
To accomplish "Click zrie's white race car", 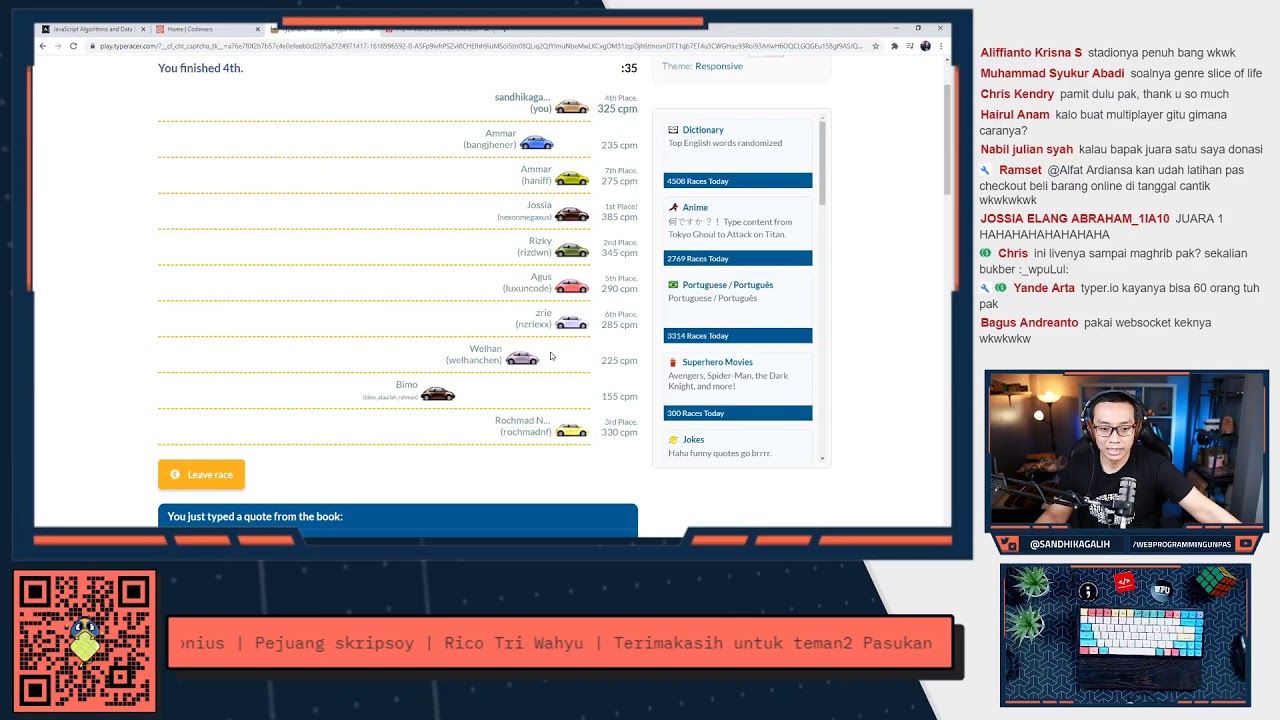I will pyautogui.click(x=572, y=323).
